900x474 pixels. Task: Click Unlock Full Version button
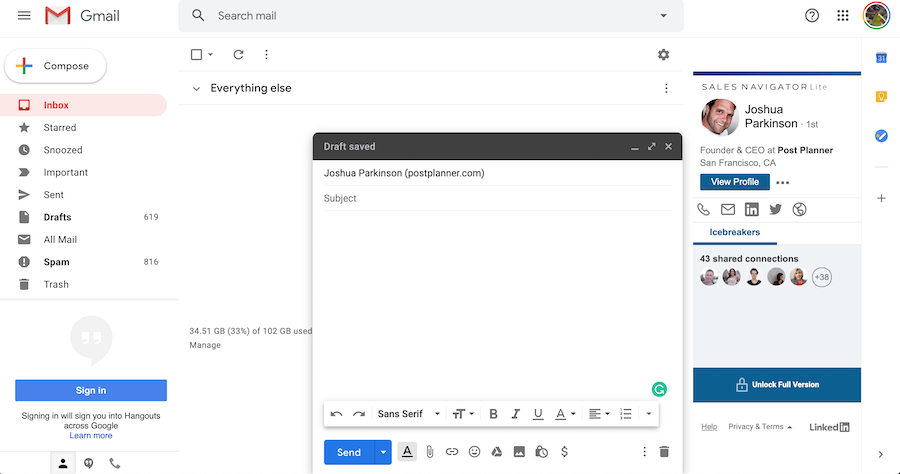pyautogui.click(x=777, y=384)
